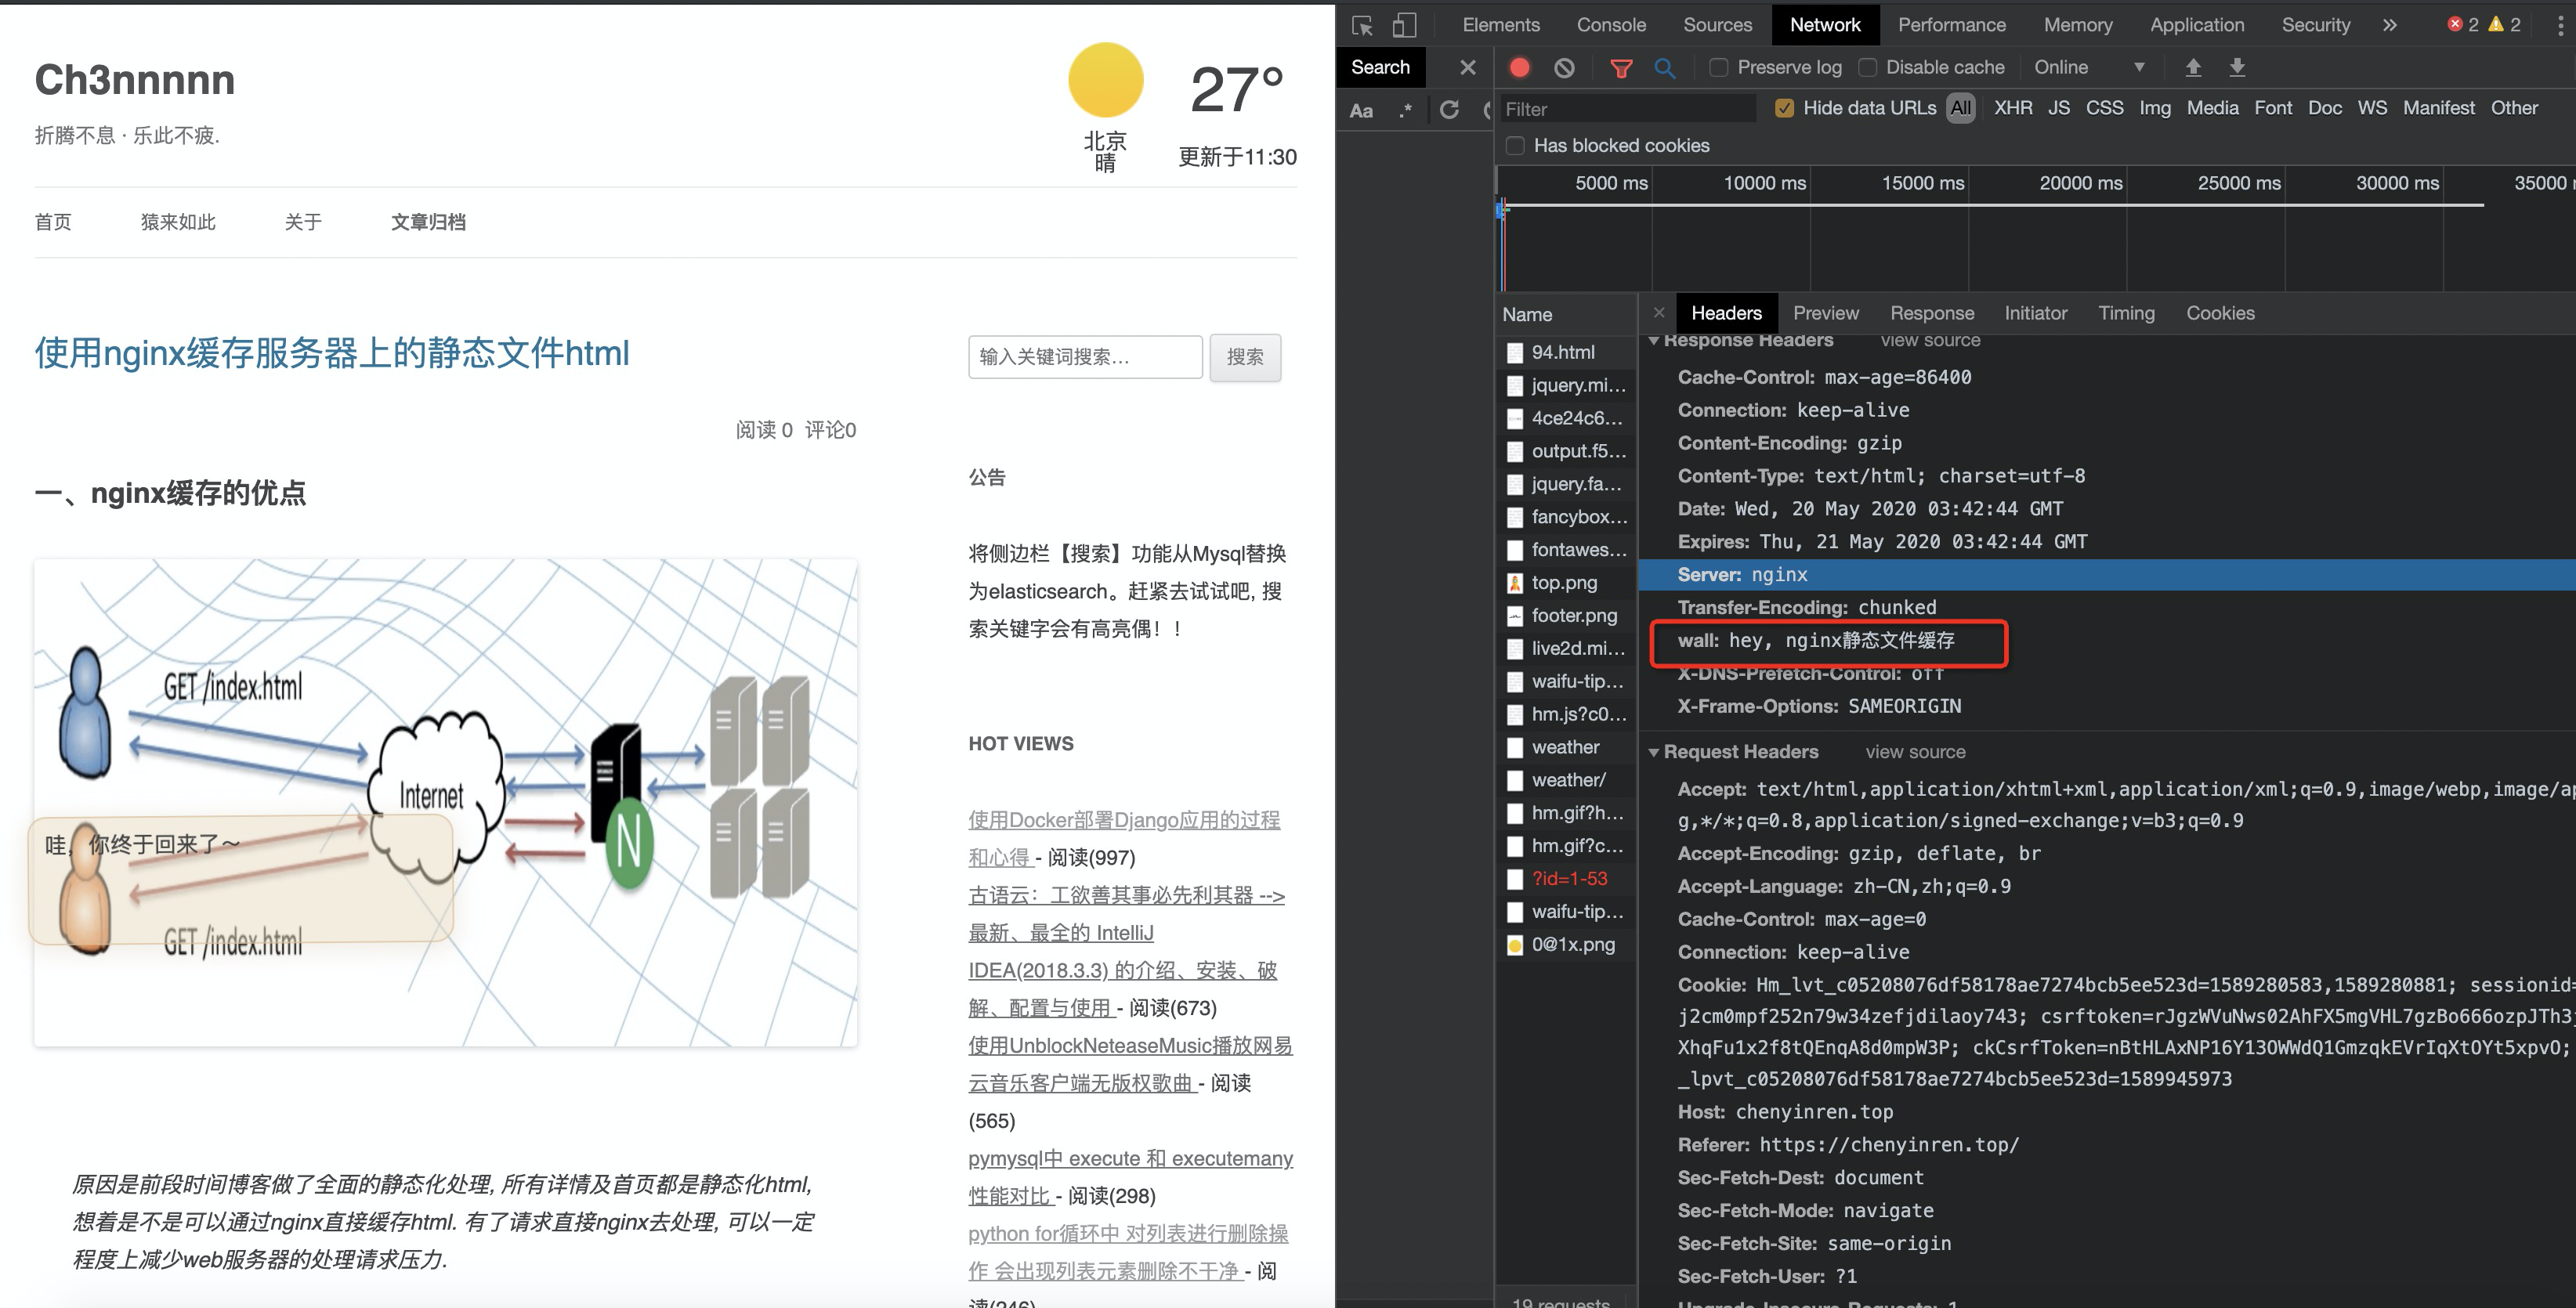This screenshot has width=2576, height=1308.
Task: Select the failed ?id=1-53 request
Action: click(1566, 879)
